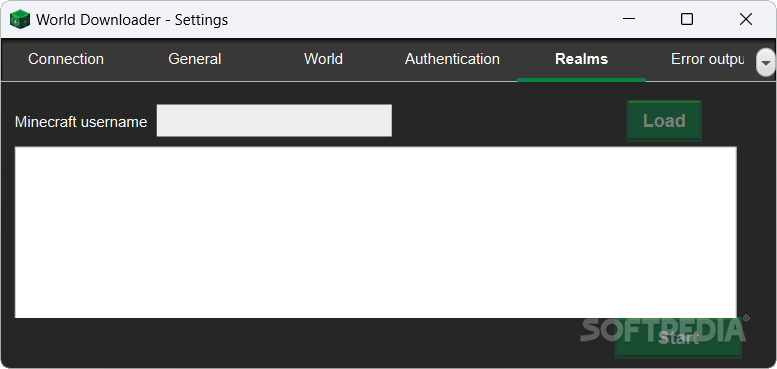777x369 pixels.
Task: Click the World Downloader app icon
Action: 20,19
